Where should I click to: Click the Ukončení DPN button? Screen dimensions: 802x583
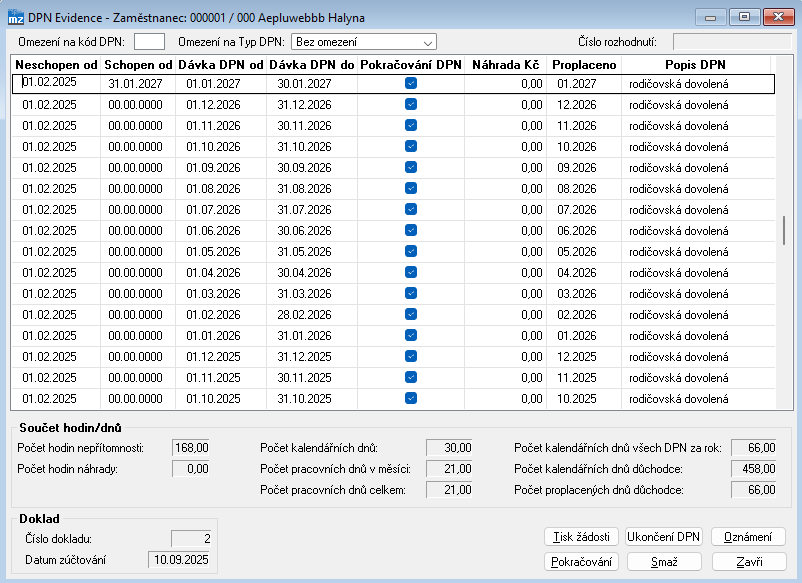(663, 537)
